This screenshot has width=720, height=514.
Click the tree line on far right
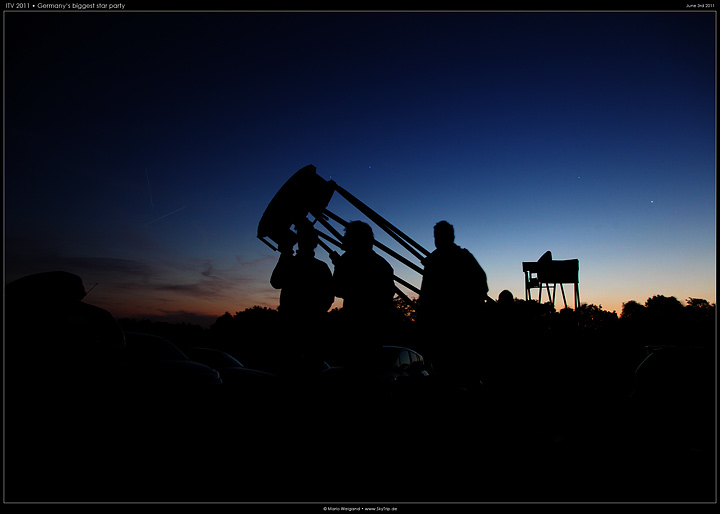(x=665, y=308)
